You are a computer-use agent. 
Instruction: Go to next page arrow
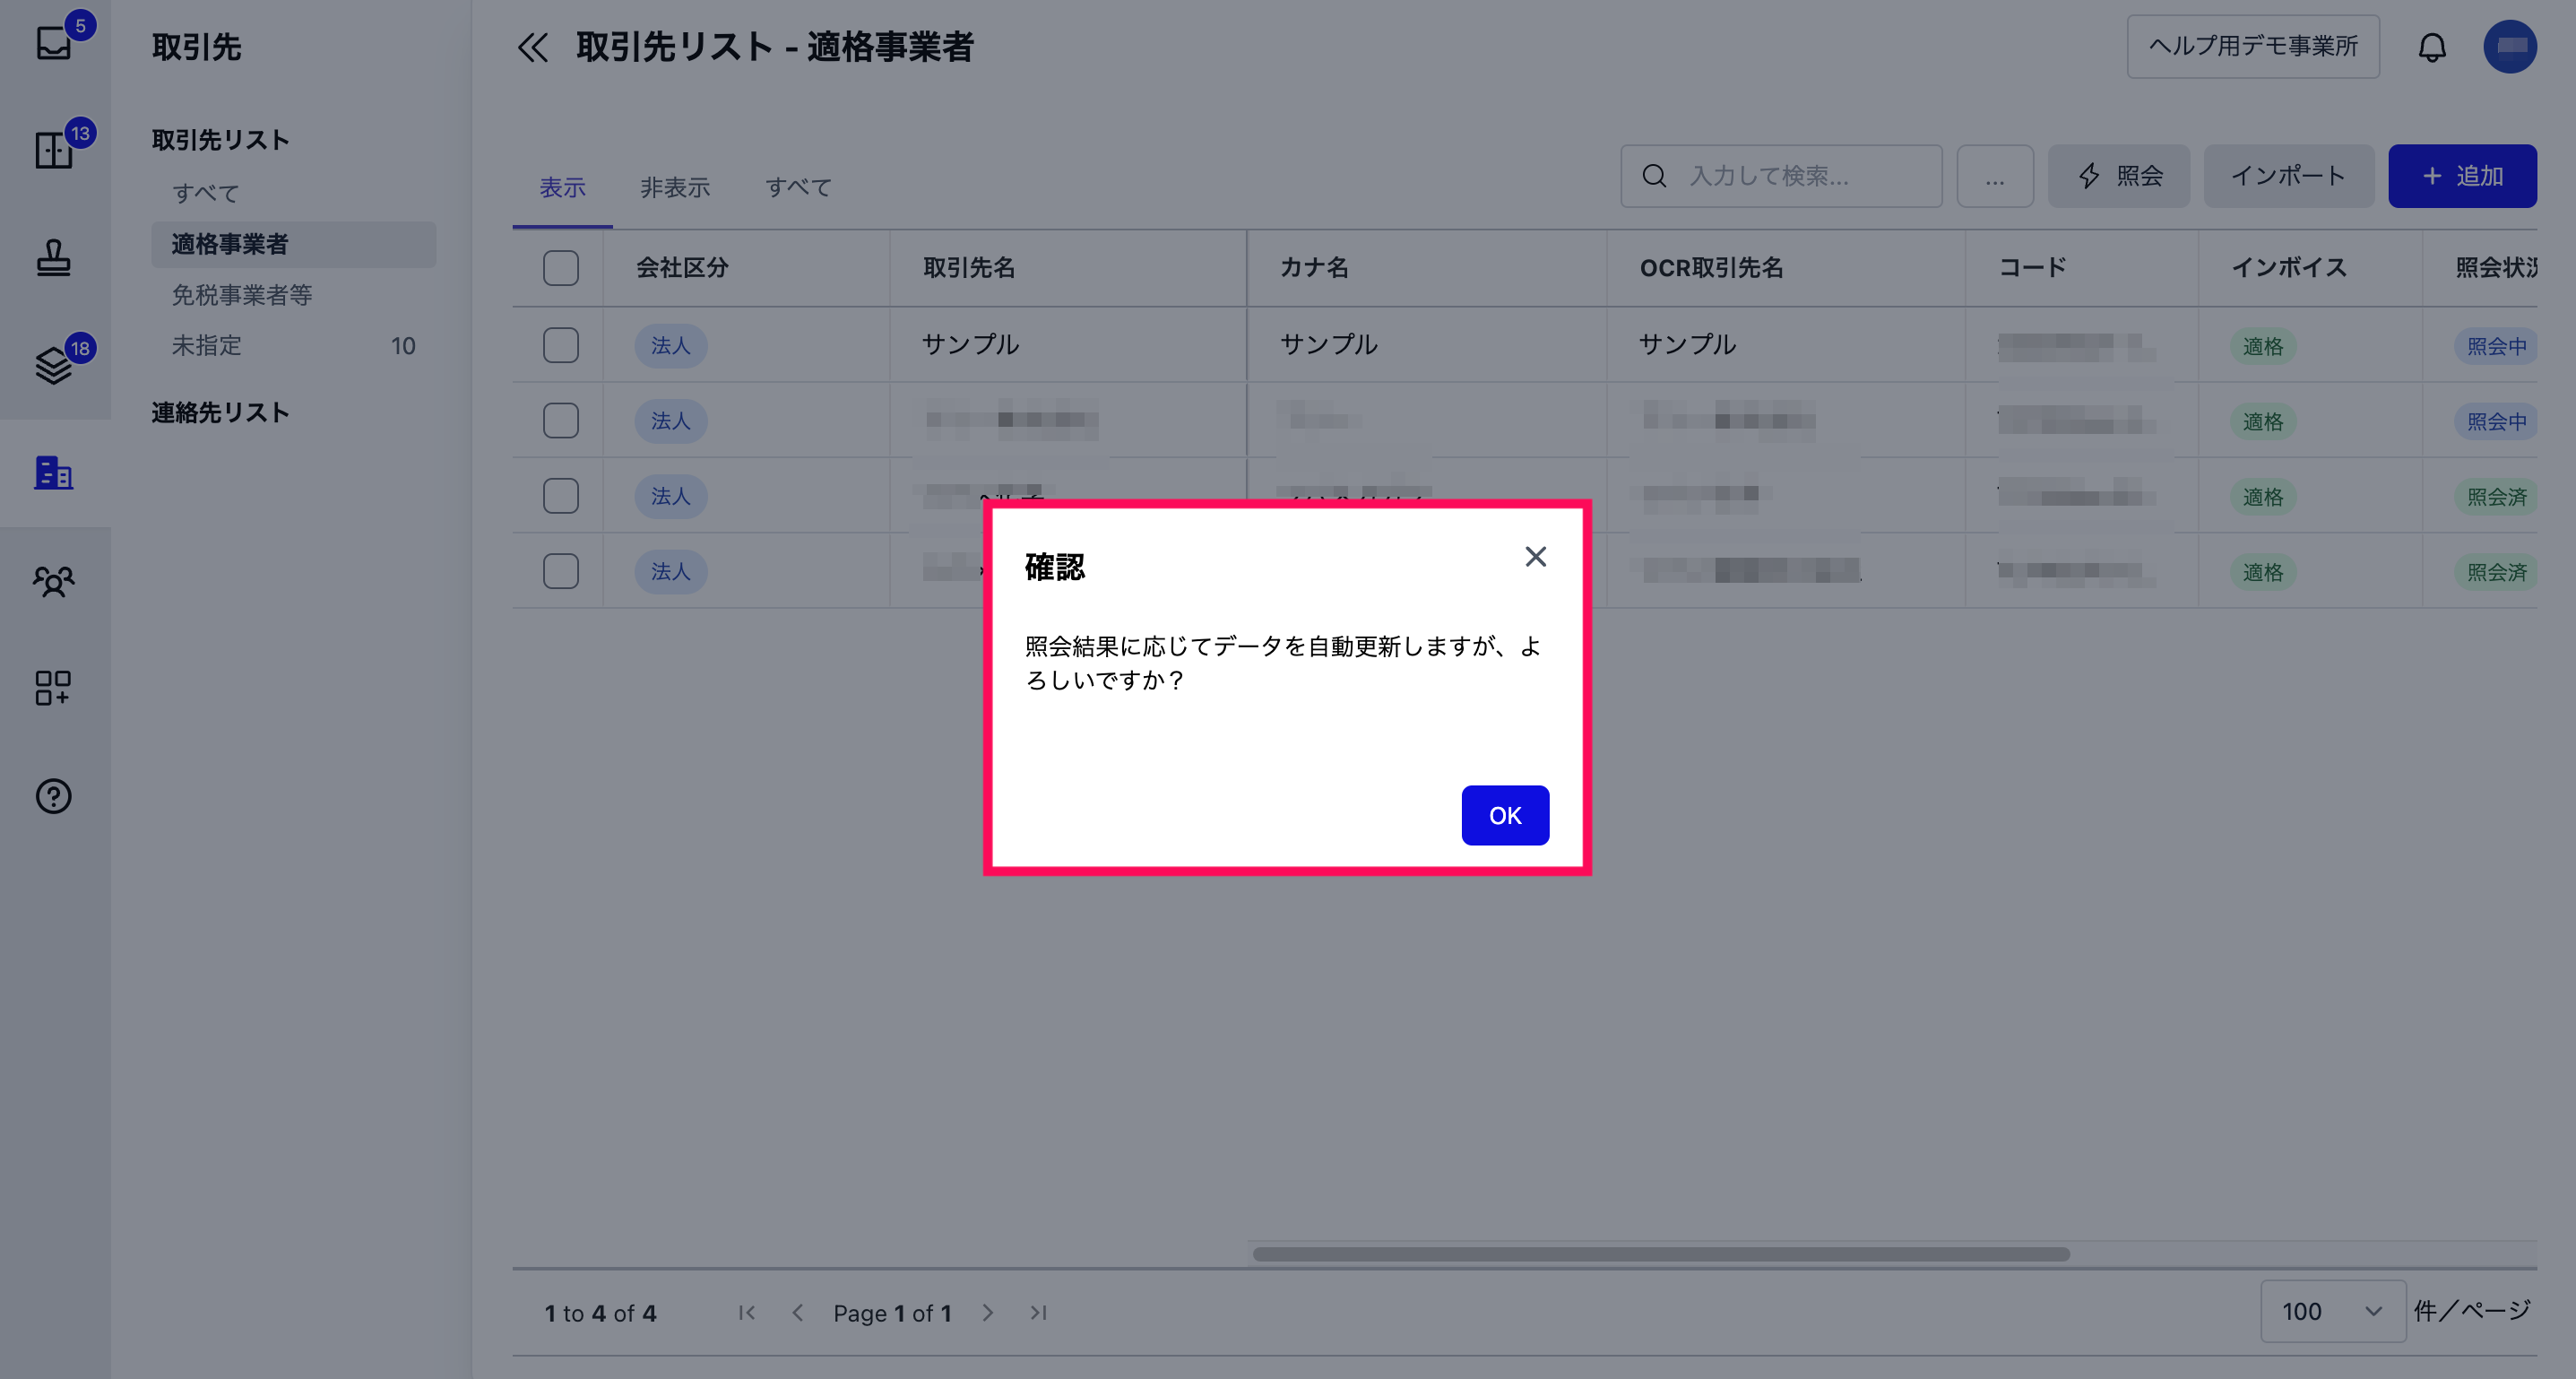988,1313
